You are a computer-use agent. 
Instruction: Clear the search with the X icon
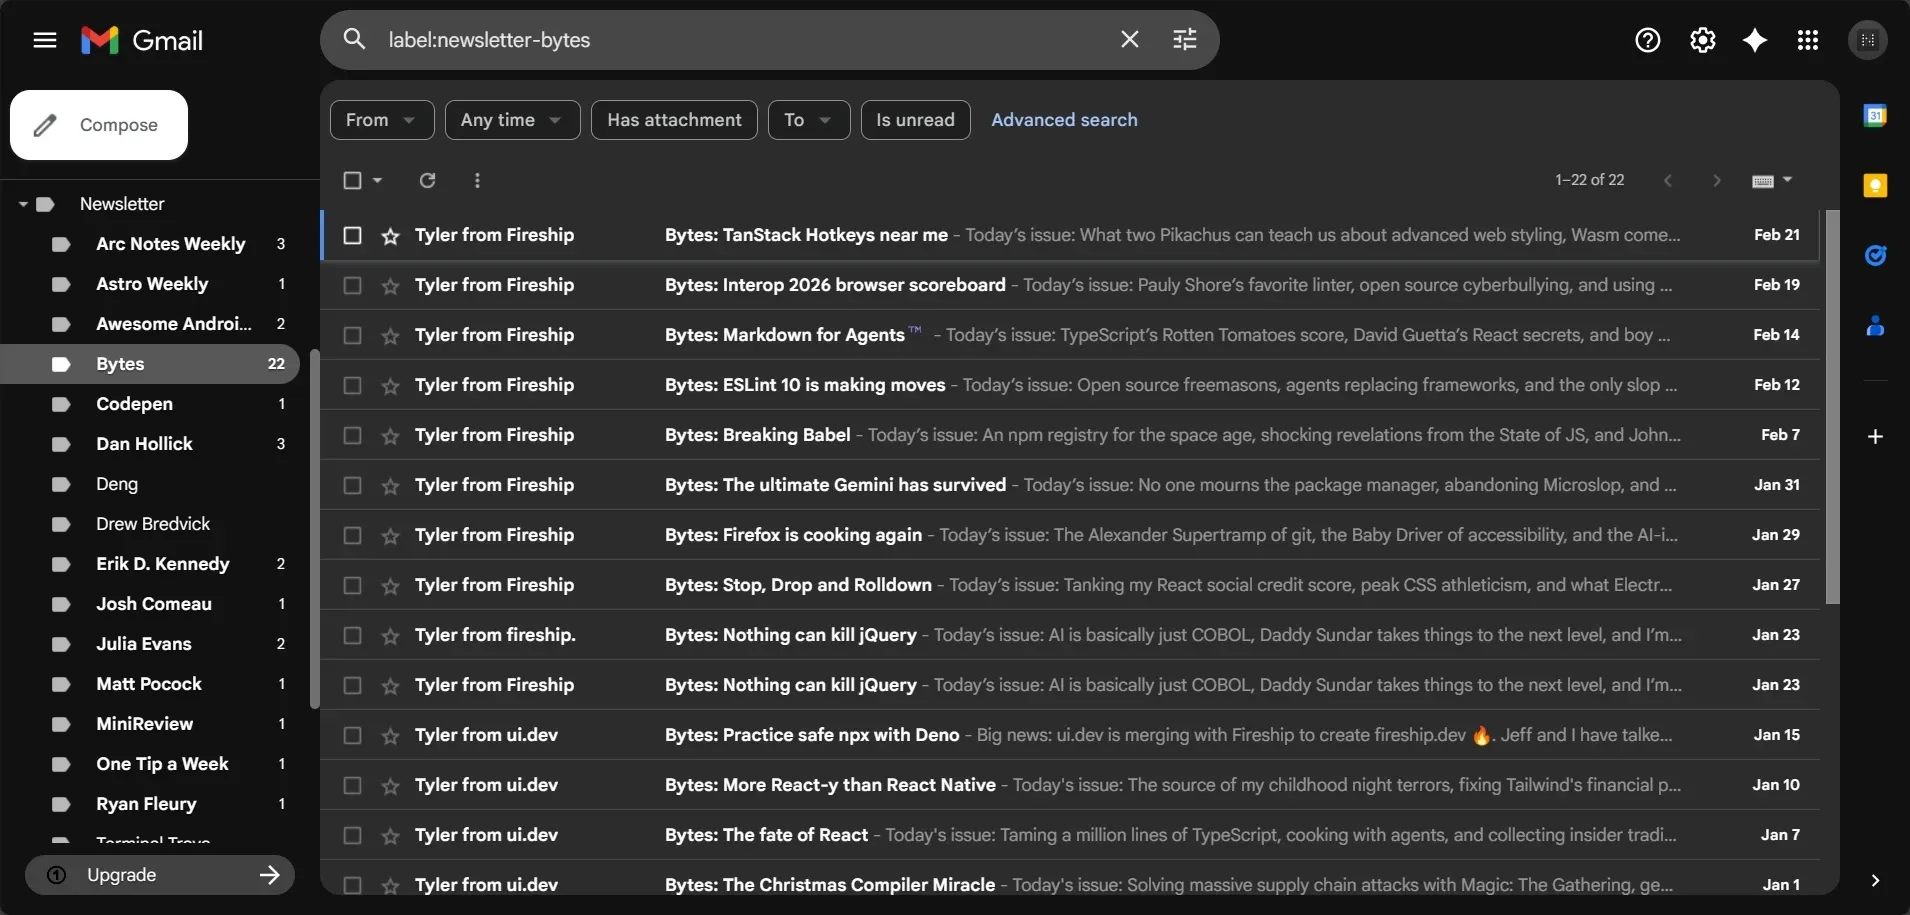pyautogui.click(x=1129, y=39)
